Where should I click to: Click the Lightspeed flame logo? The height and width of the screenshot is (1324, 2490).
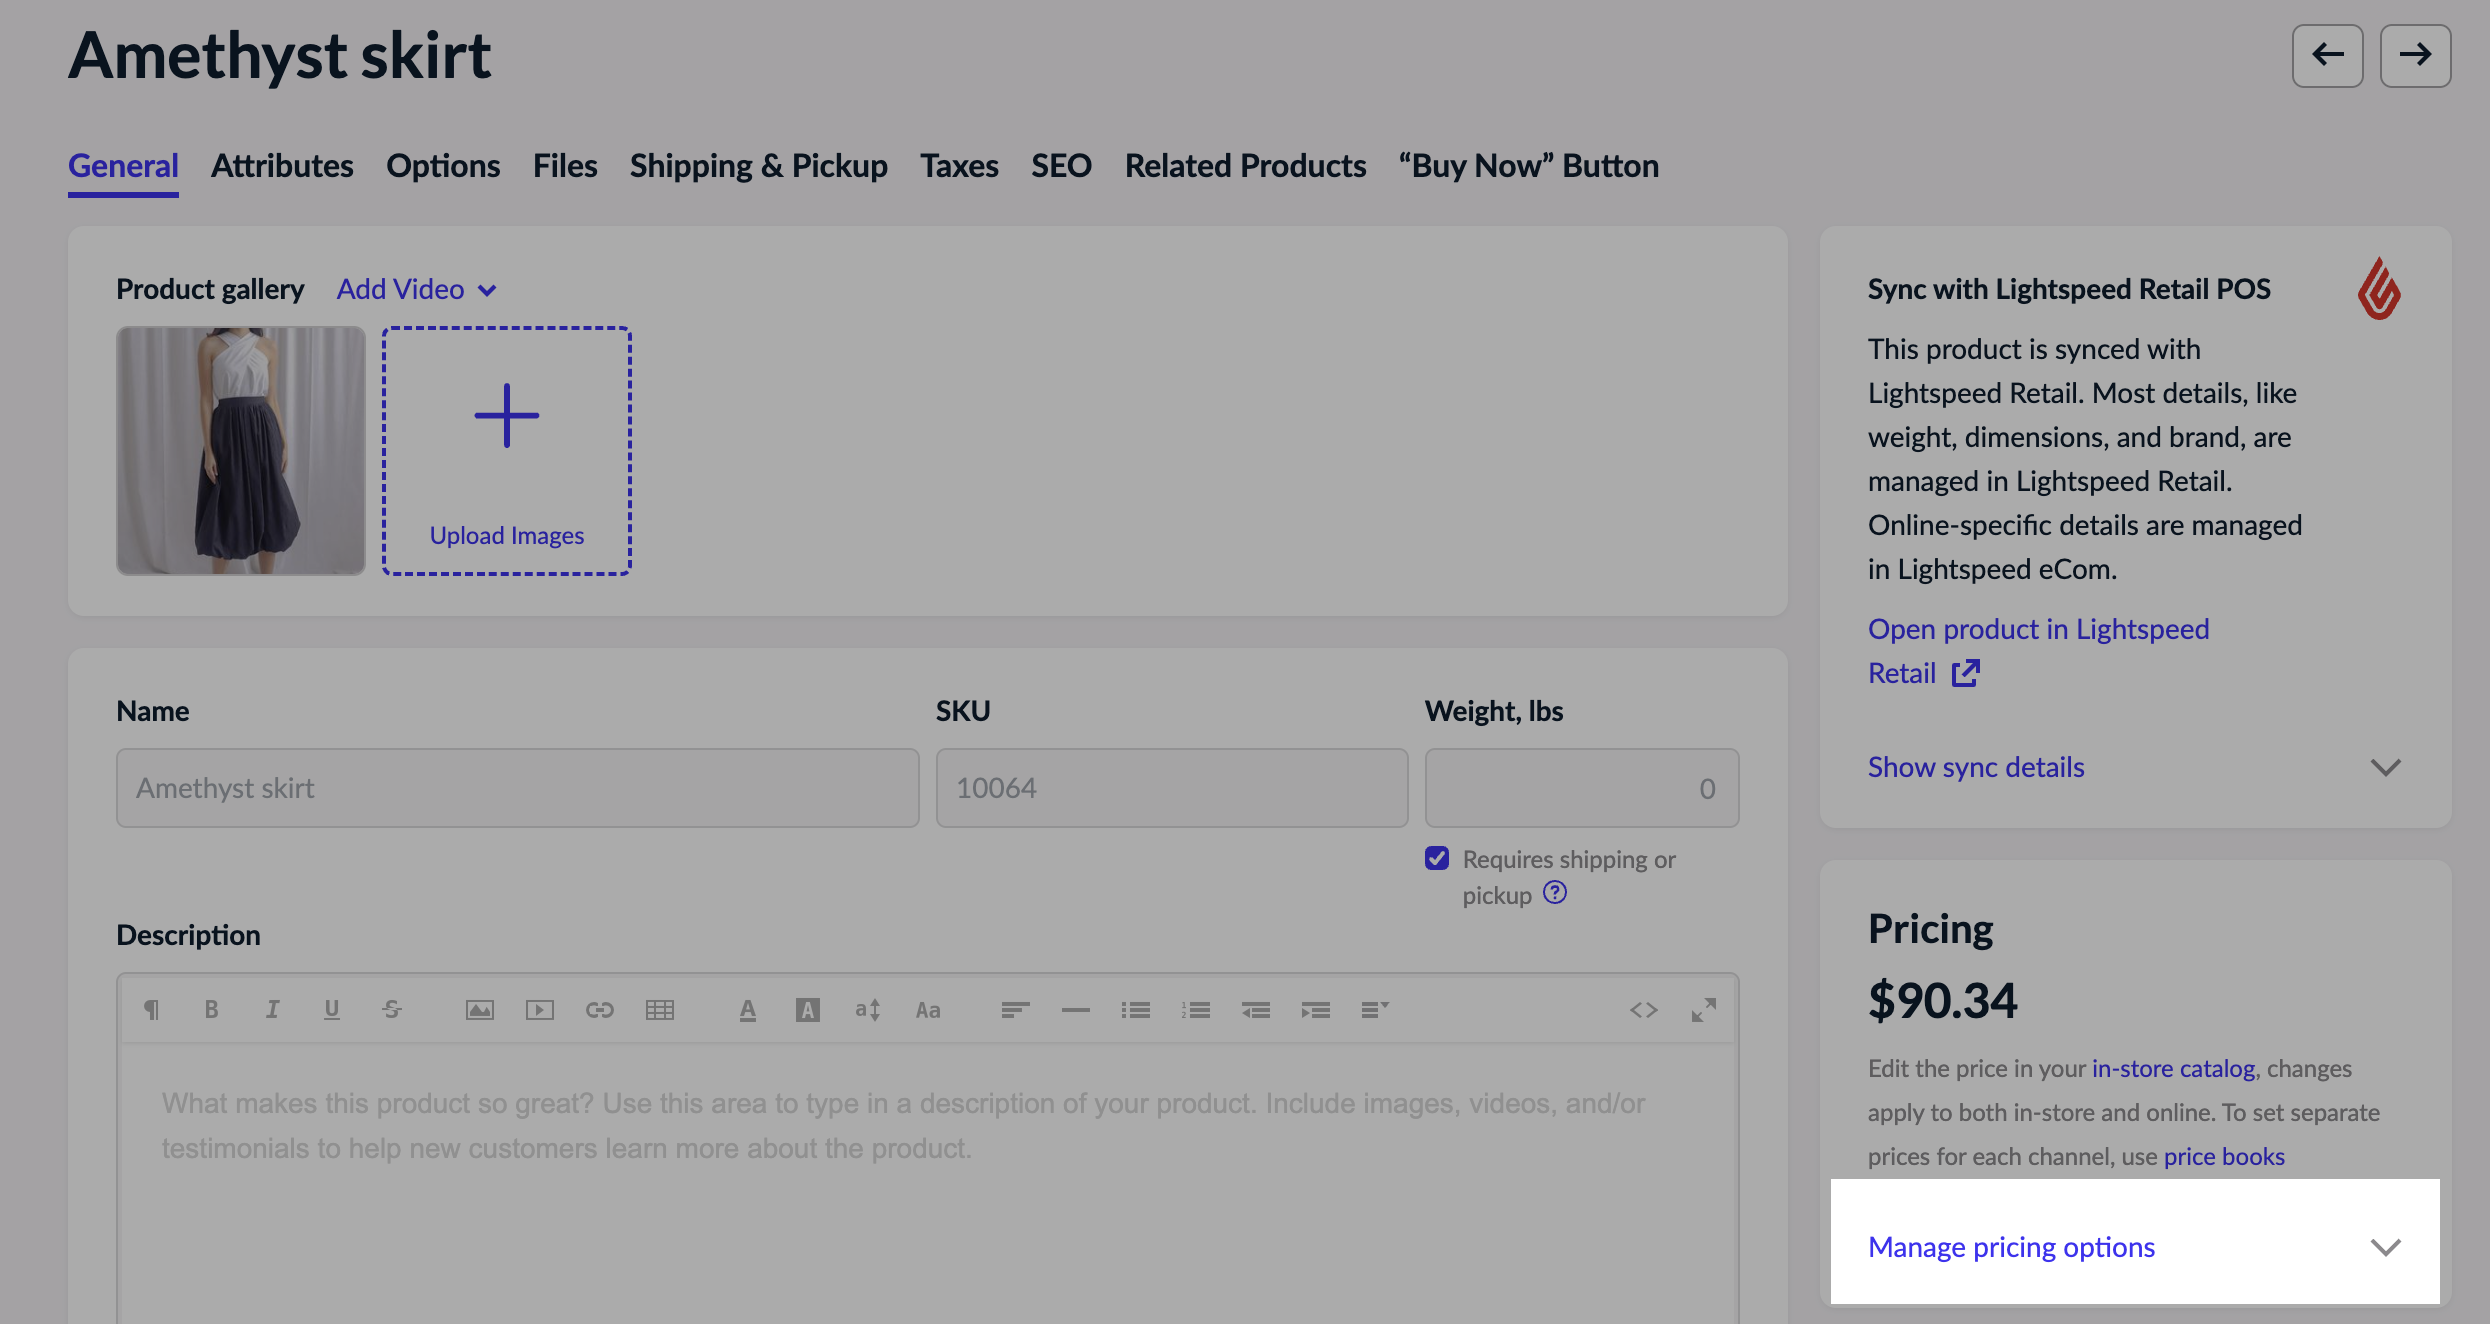[2379, 289]
